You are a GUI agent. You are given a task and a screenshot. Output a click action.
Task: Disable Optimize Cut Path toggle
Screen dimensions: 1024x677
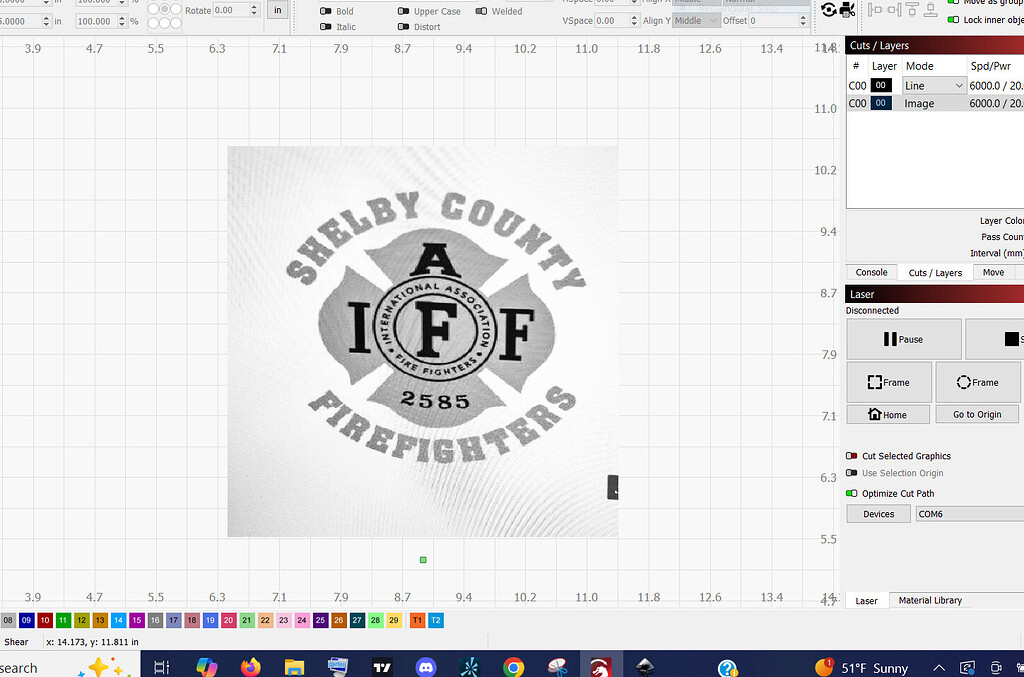[852, 494]
